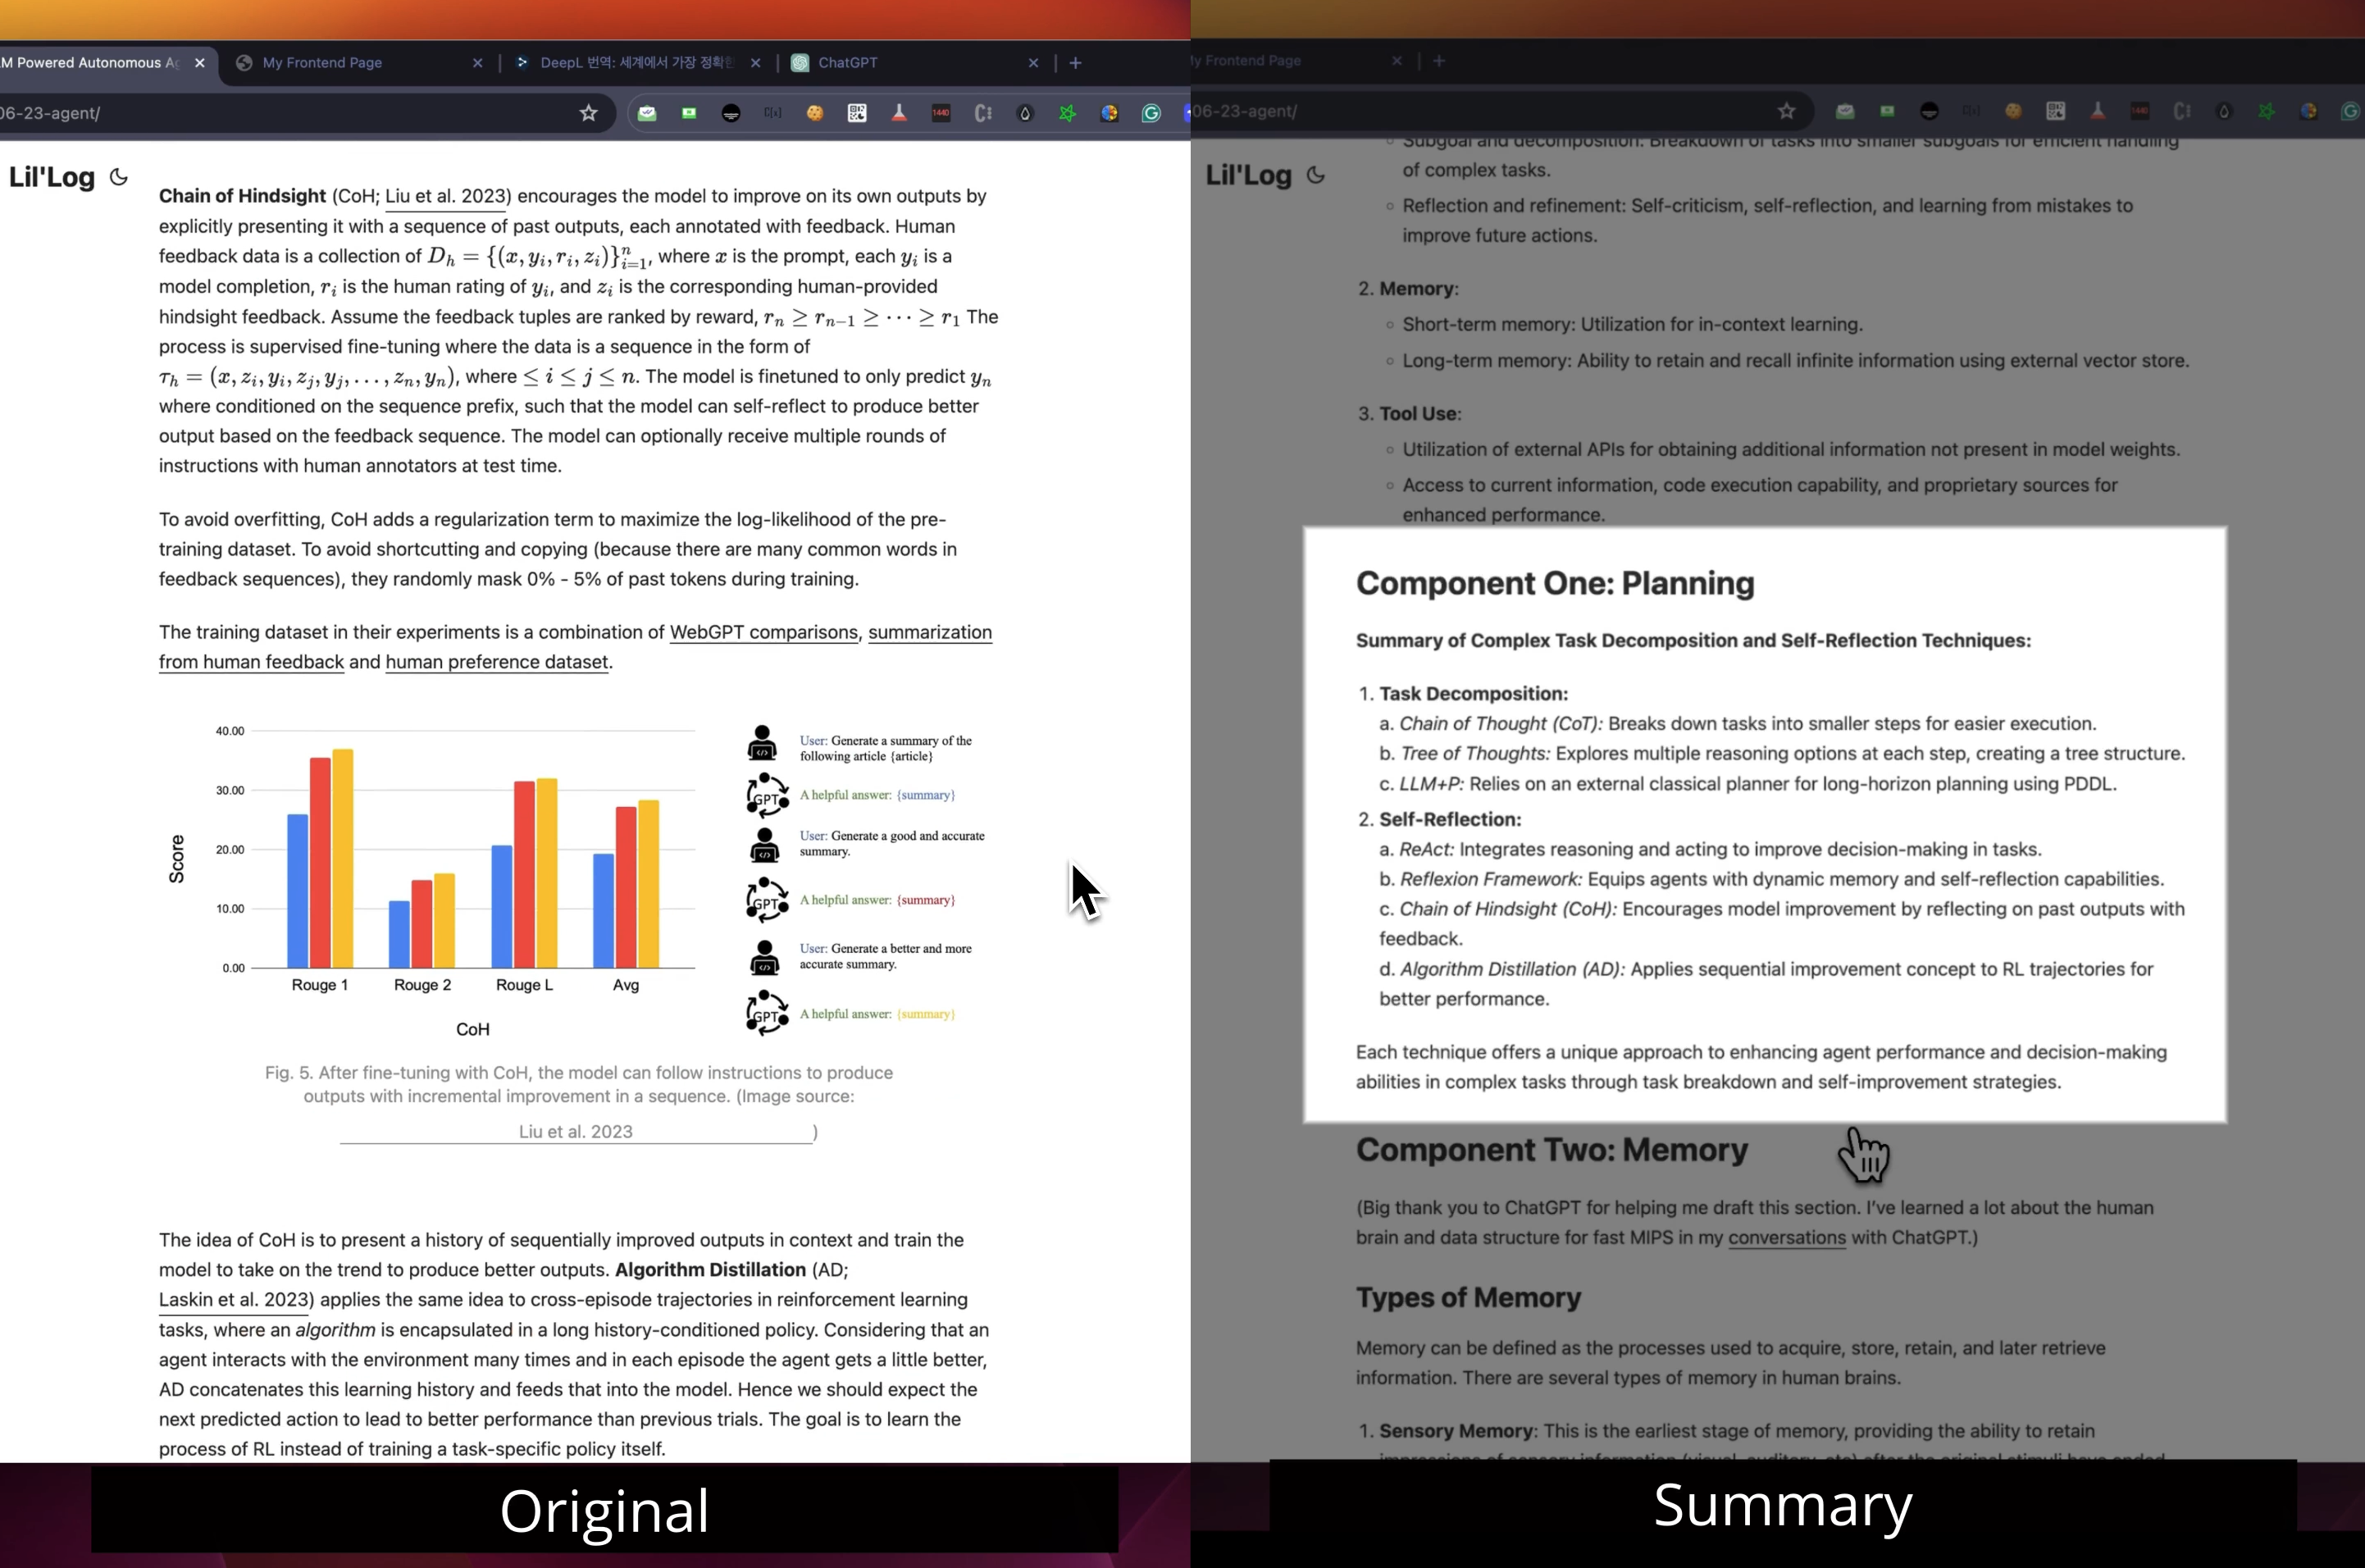
Task: Open a new tab with the plus button in the left window
Action: point(1075,62)
